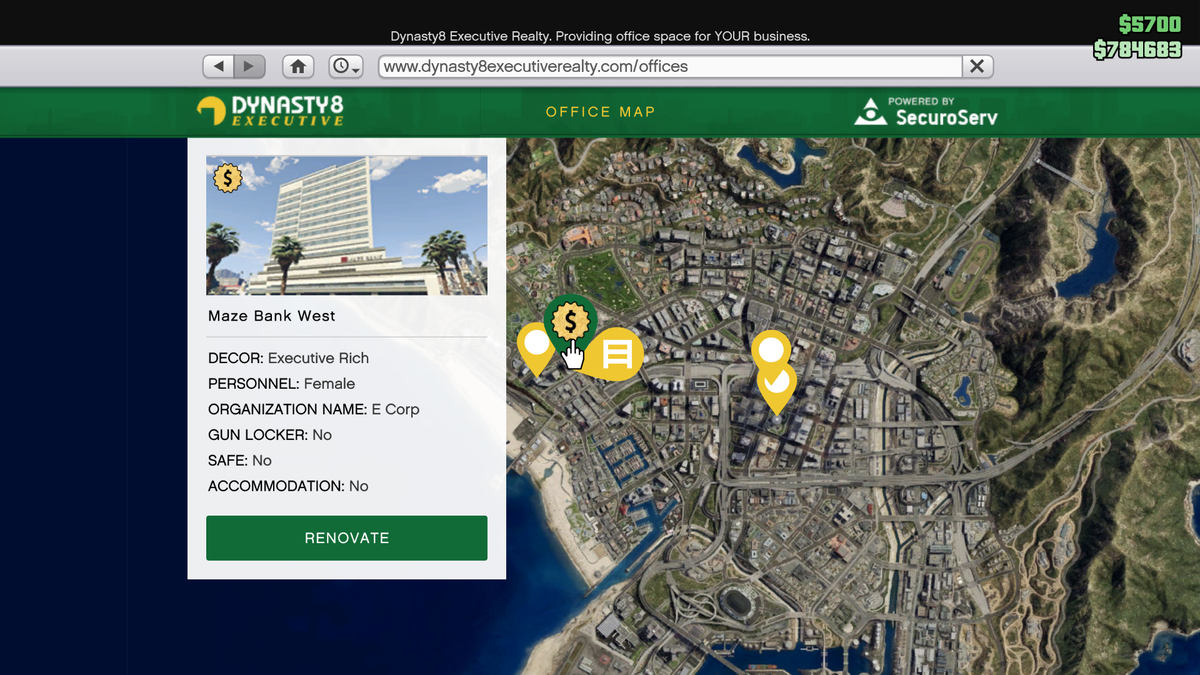The image size is (1200, 675).
Task: Open the OFFICE MAP tab
Action: 601,112
